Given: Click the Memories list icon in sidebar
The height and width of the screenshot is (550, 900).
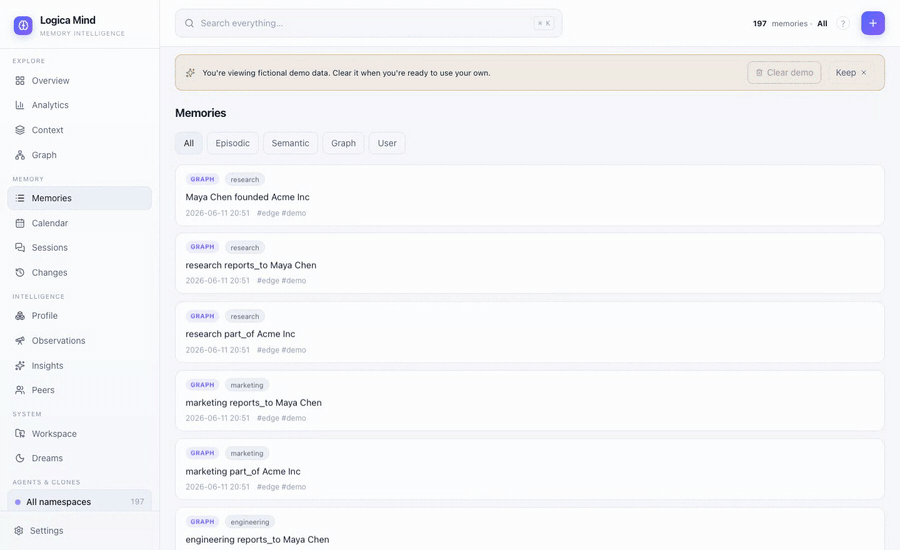Looking at the screenshot, I should tap(20, 198).
